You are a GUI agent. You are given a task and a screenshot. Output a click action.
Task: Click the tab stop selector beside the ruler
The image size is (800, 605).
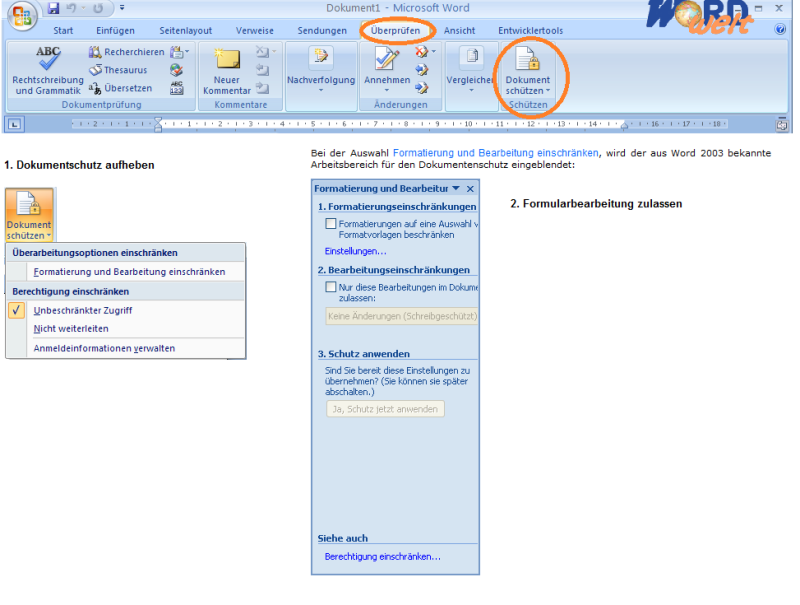click(x=14, y=124)
